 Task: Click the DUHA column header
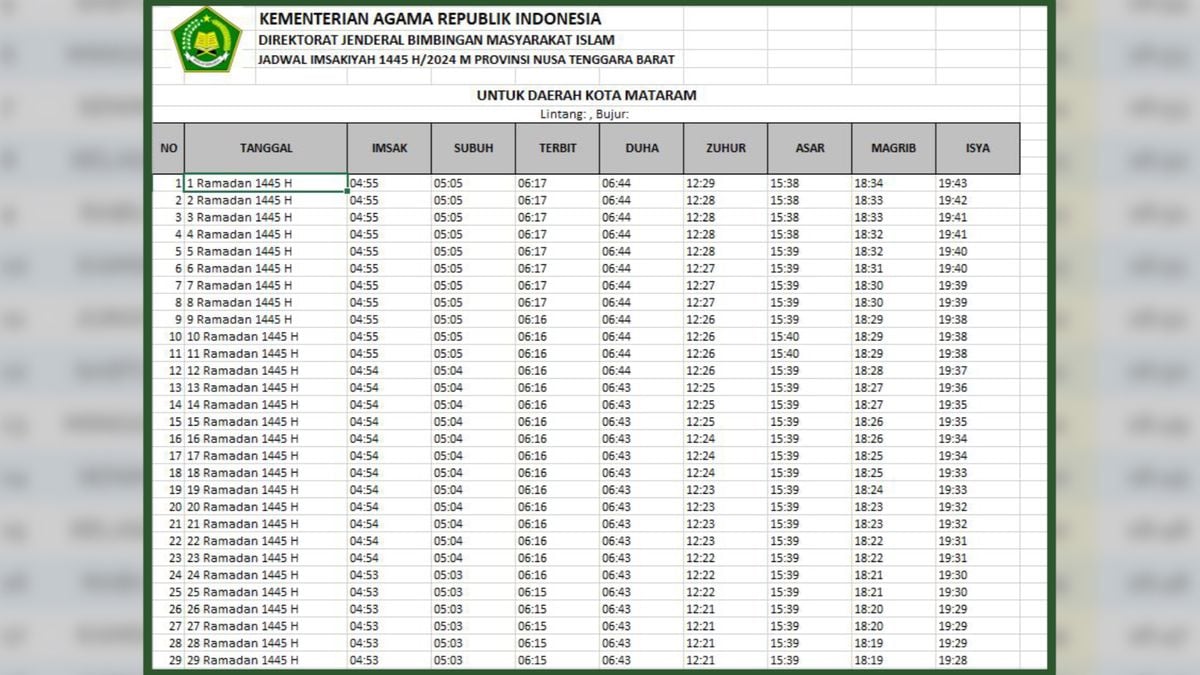642,148
